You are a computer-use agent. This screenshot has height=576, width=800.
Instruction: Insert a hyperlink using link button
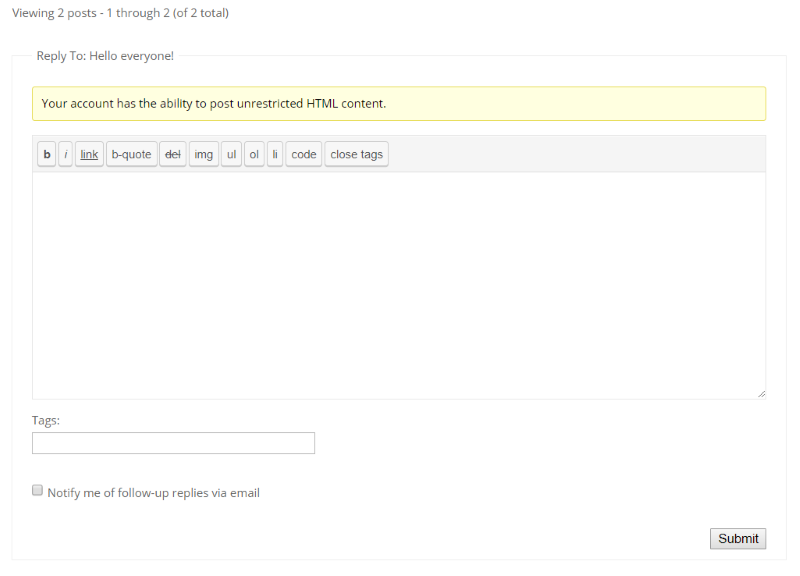pos(89,154)
